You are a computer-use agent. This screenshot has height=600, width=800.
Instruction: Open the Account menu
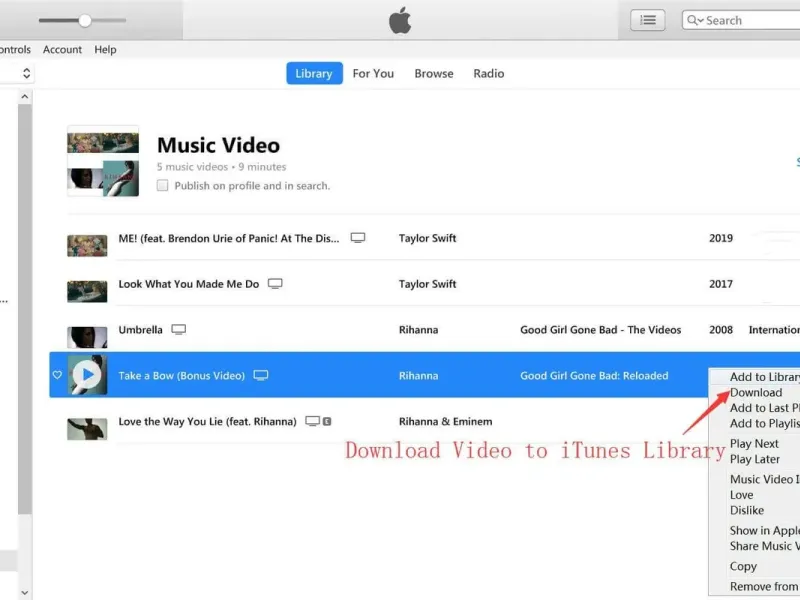coord(62,49)
